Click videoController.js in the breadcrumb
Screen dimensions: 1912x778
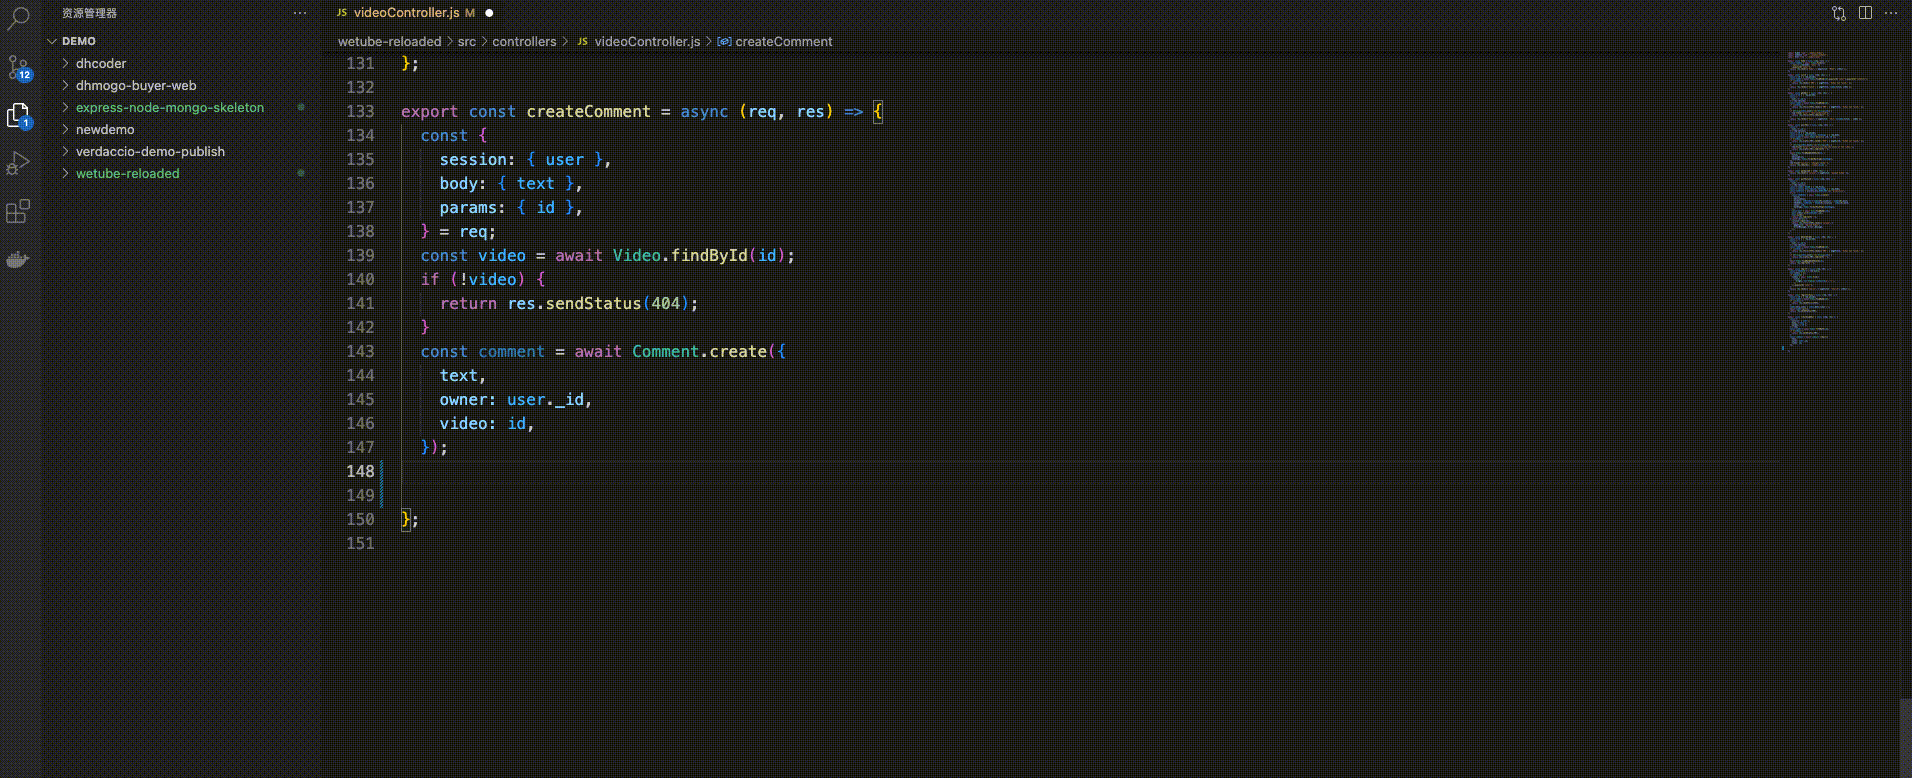(x=647, y=41)
